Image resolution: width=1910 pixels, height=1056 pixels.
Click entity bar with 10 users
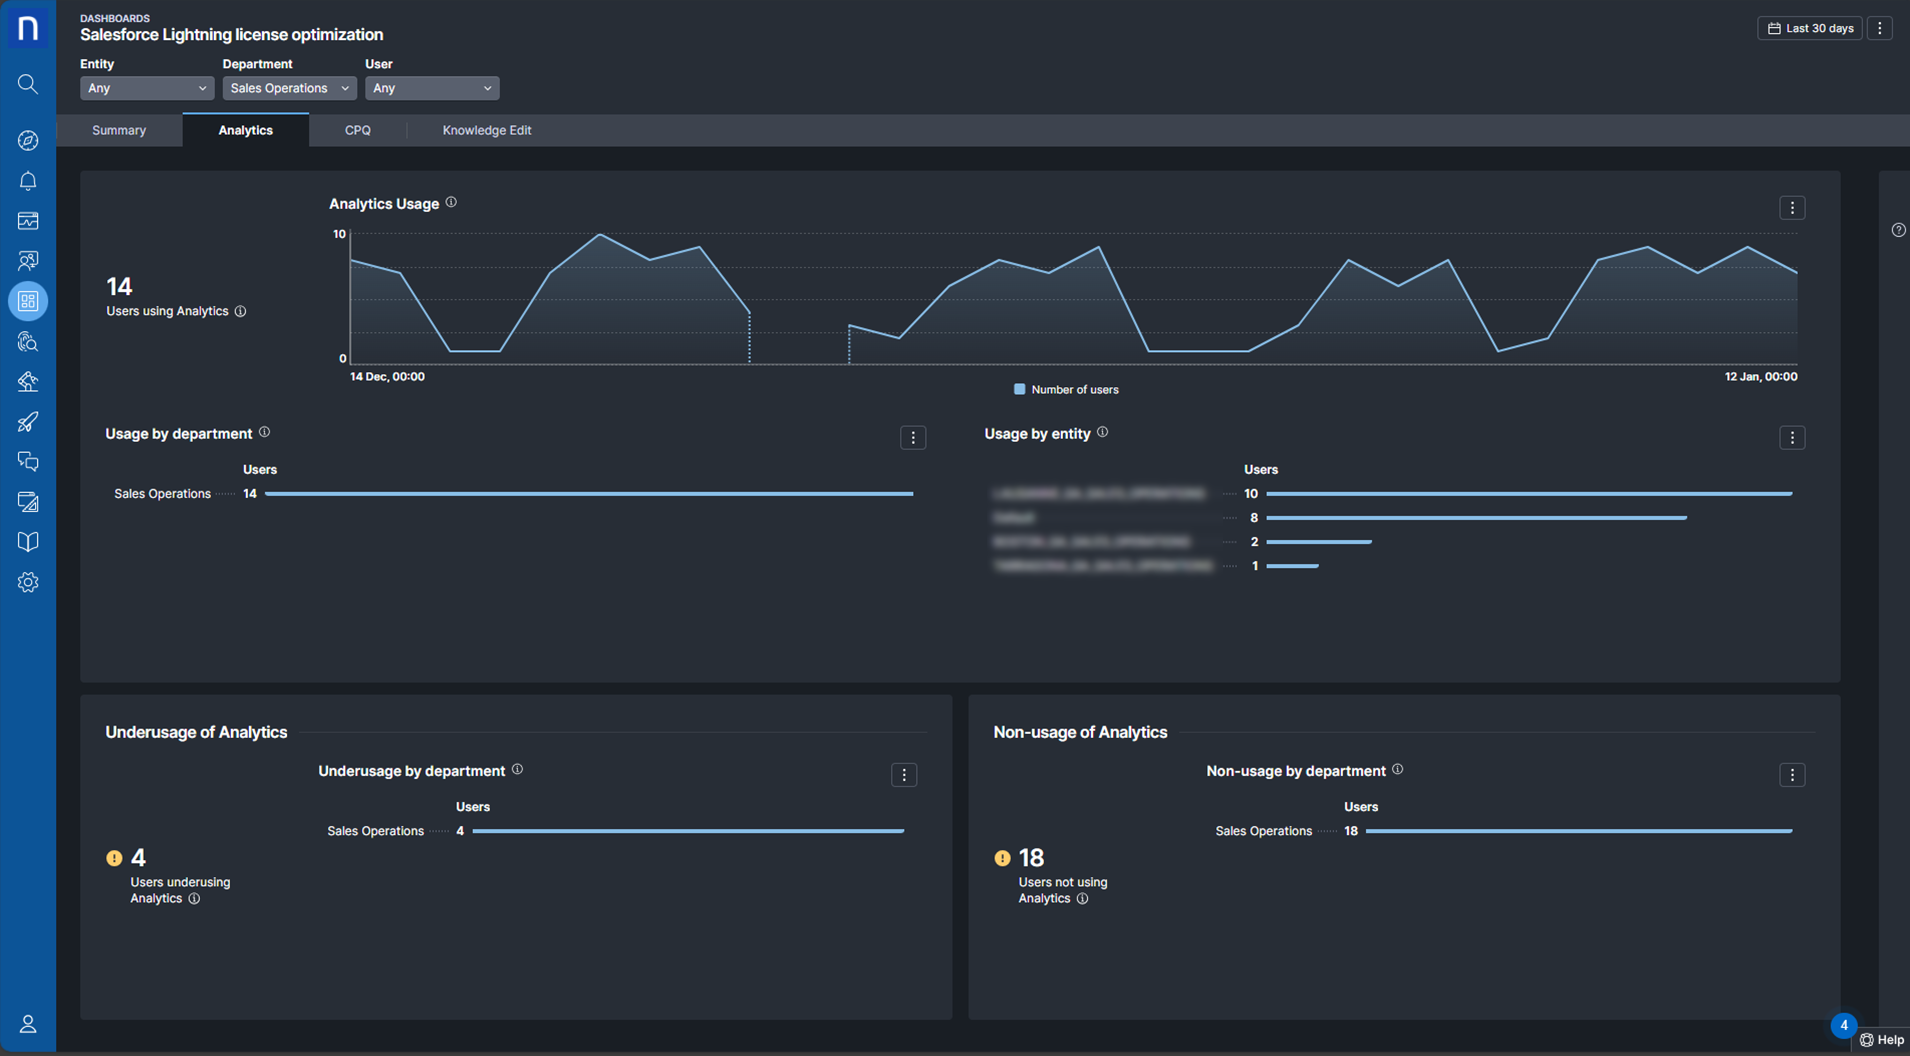pyautogui.click(x=1529, y=493)
